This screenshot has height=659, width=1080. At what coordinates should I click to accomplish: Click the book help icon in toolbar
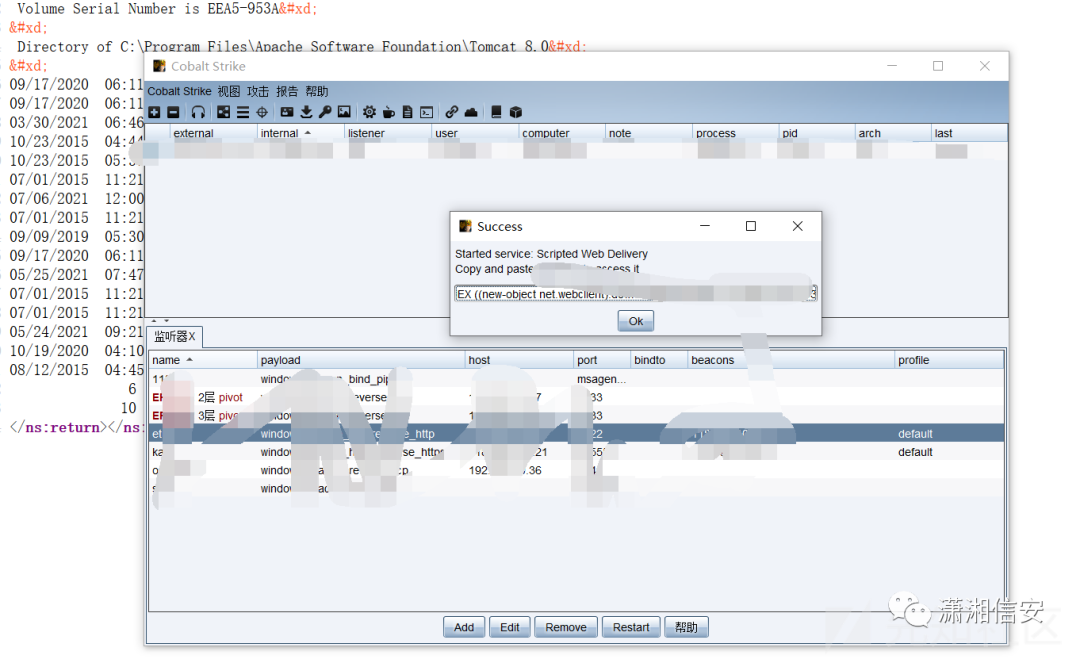[x=496, y=112]
